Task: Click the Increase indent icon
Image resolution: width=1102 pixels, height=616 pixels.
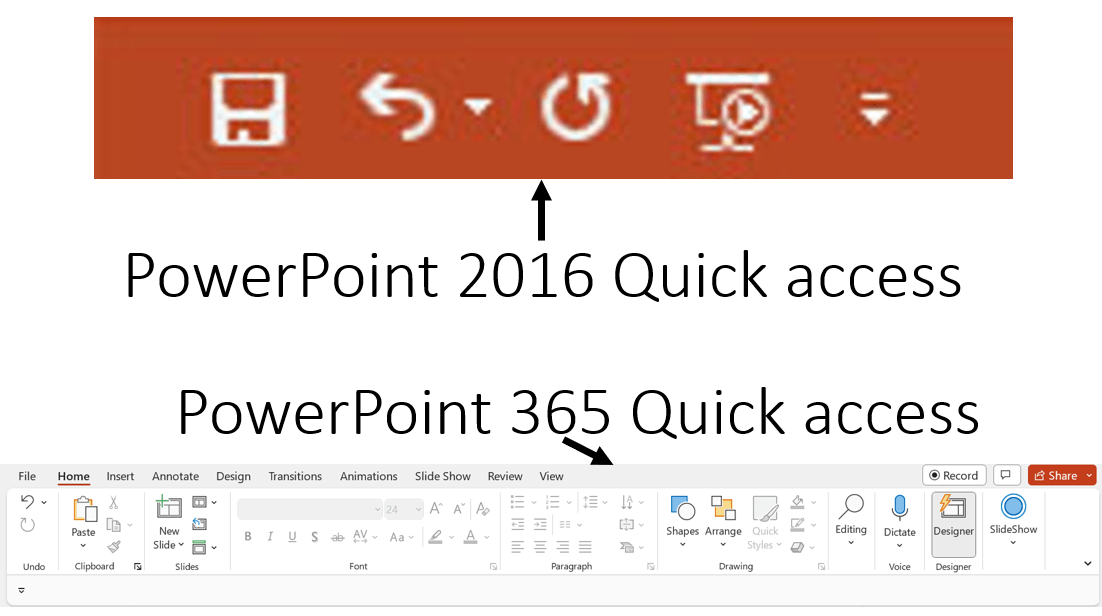Action: click(x=540, y=524)
